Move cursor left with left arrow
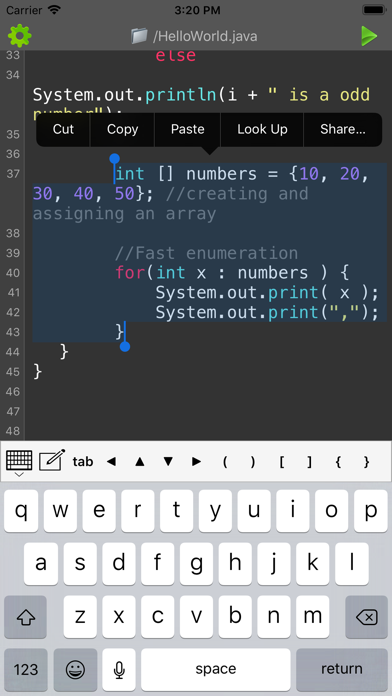Viewport: 392px width, 696px height. point(111,462)
